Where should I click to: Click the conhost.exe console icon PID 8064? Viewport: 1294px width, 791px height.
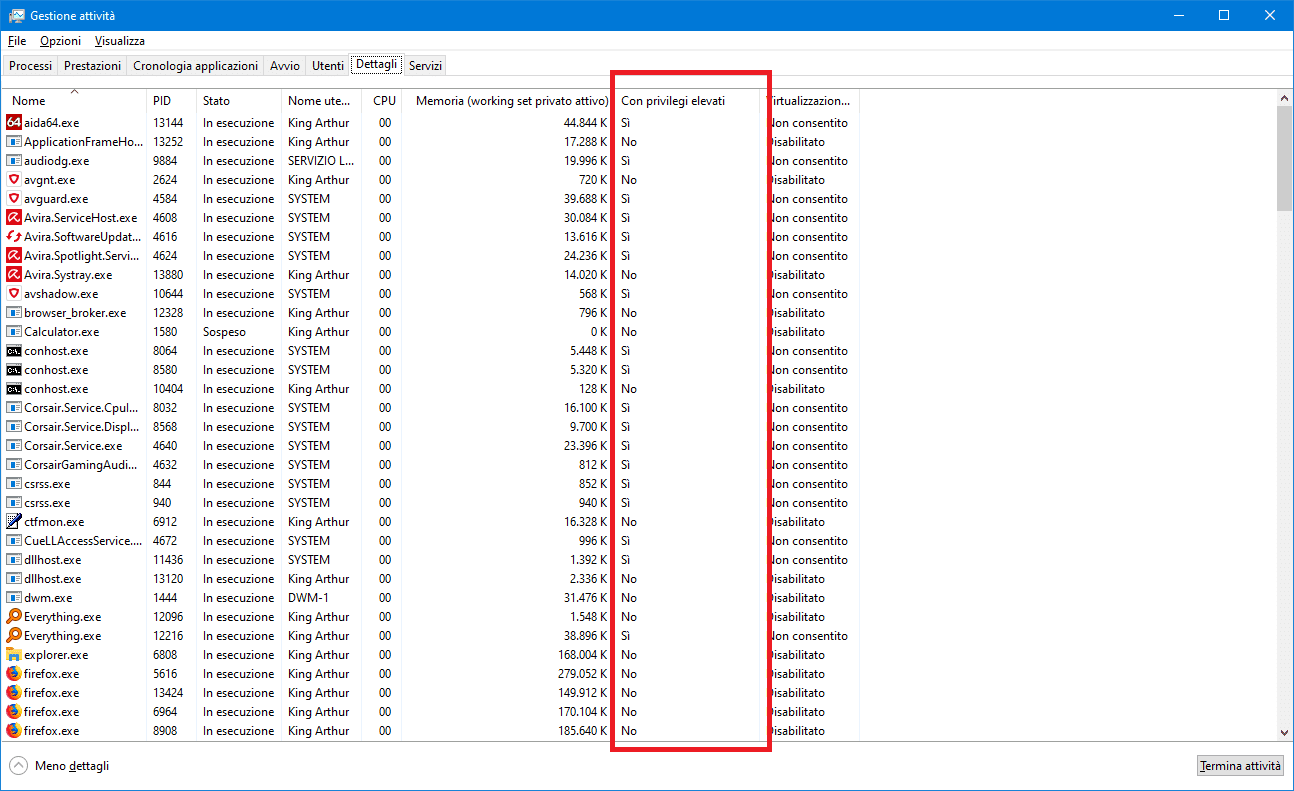[14, 351]
